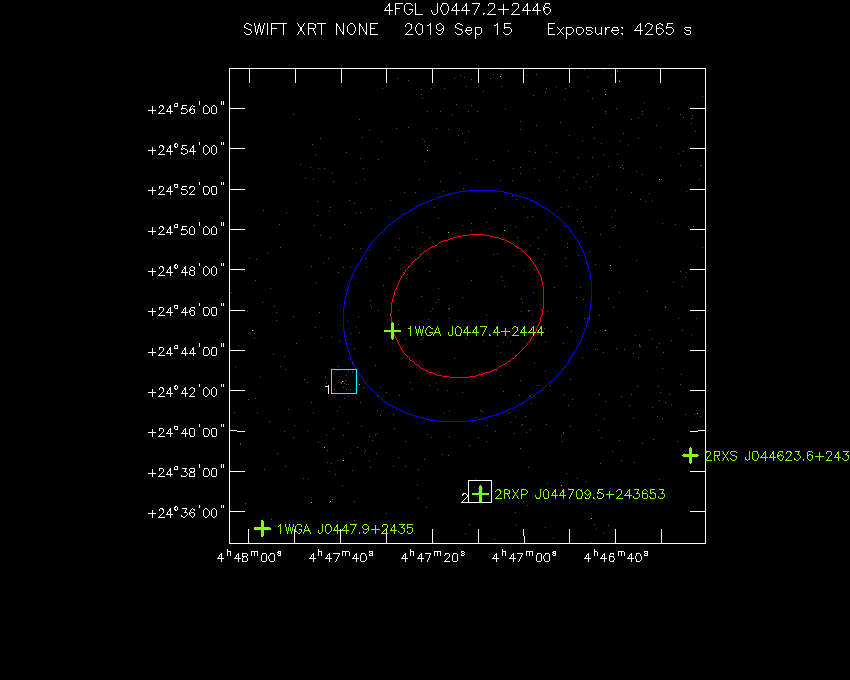The height and width of the screenshot is (680, 850).
Task: Click declination label +24°44'00"
Action: 186,351
